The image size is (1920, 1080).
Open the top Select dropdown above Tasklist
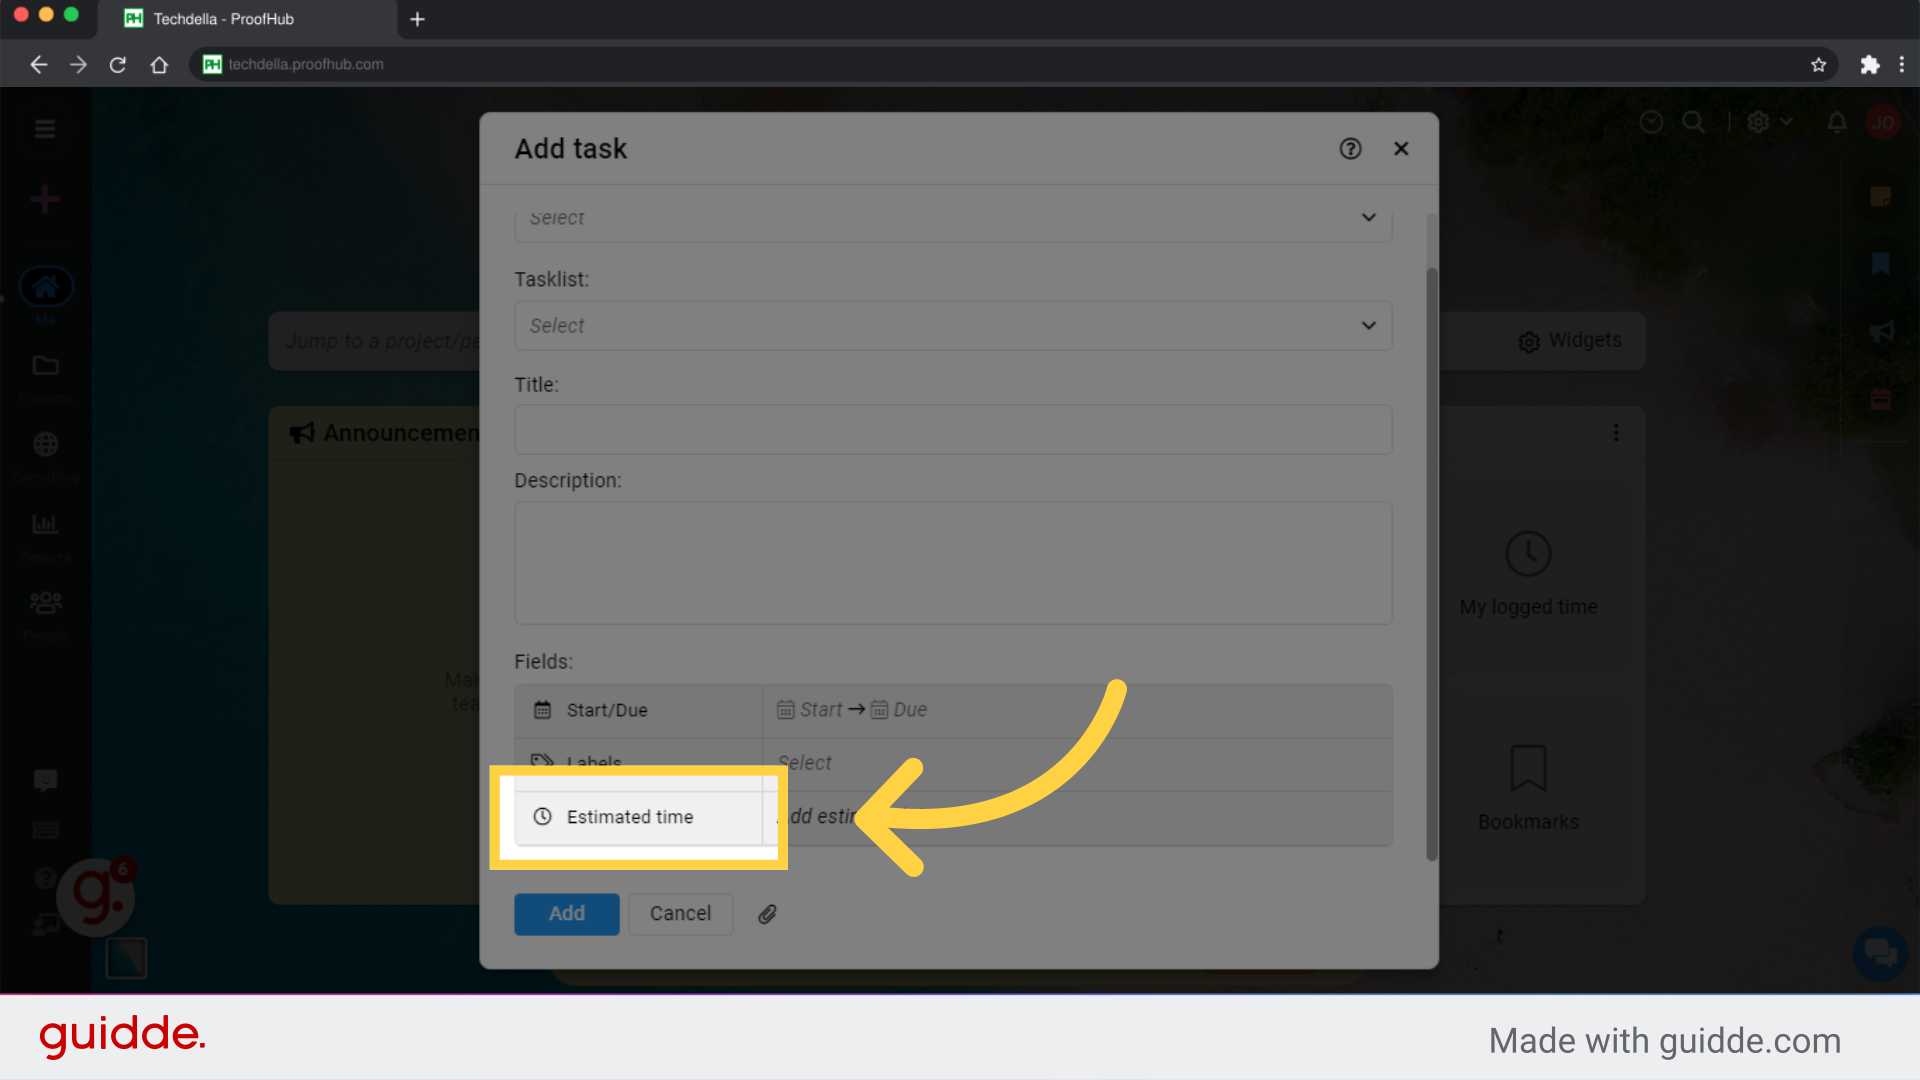pyautogui.click(x=953, y=220)
